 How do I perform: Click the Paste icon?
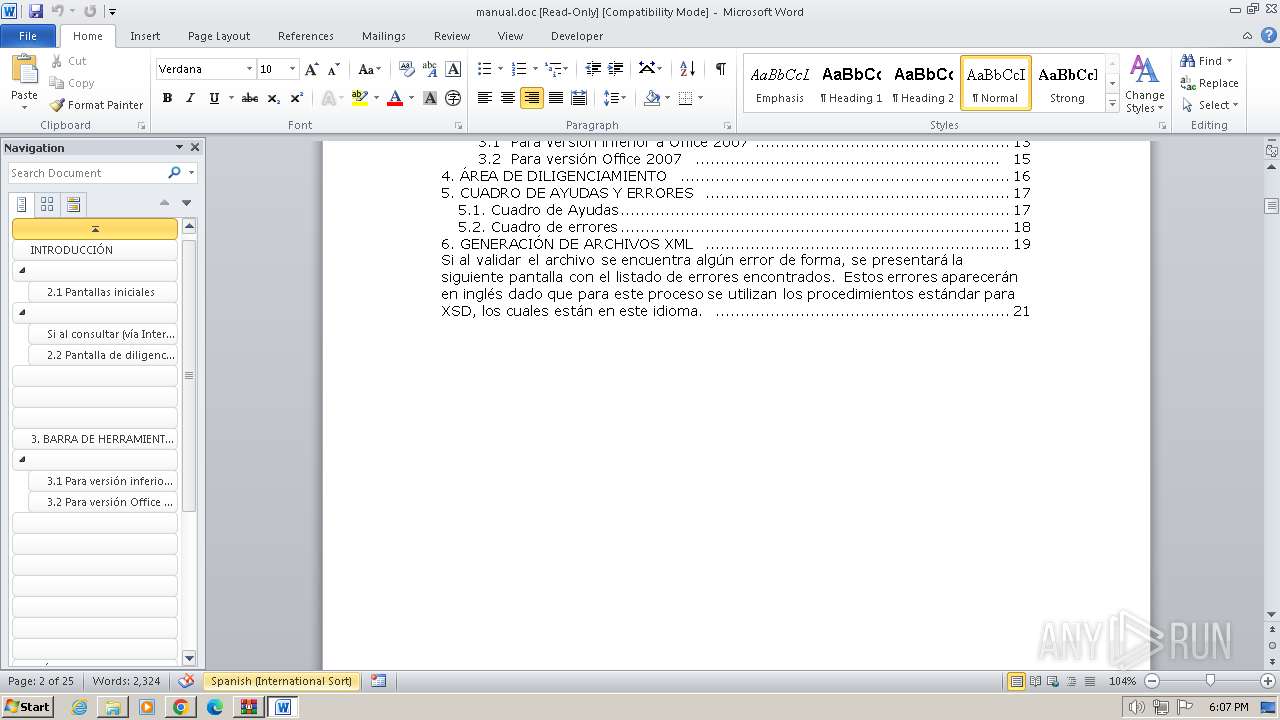tap(24, 70)
